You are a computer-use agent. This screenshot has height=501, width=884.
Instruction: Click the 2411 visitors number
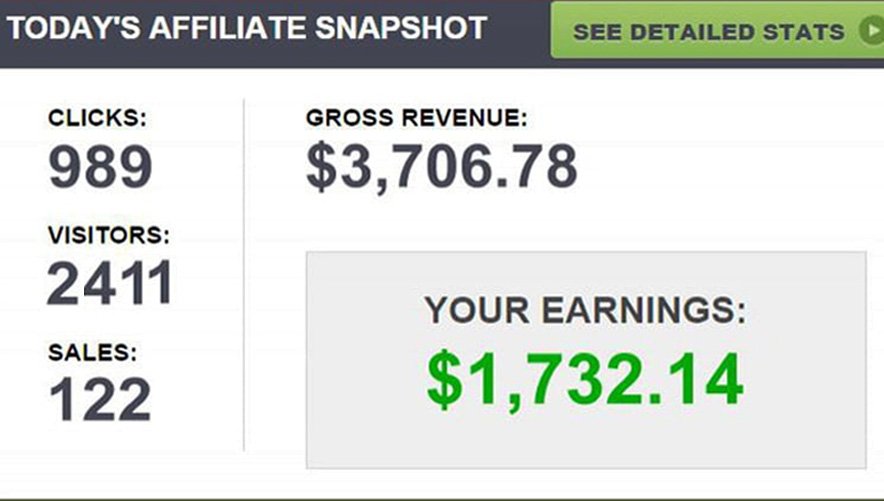pyautogui.click(x=110, y=283)
